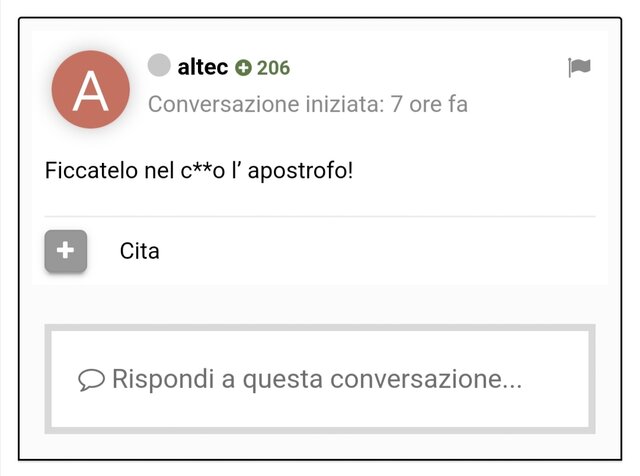Click the green plus reputation icon

pos(243,68)
